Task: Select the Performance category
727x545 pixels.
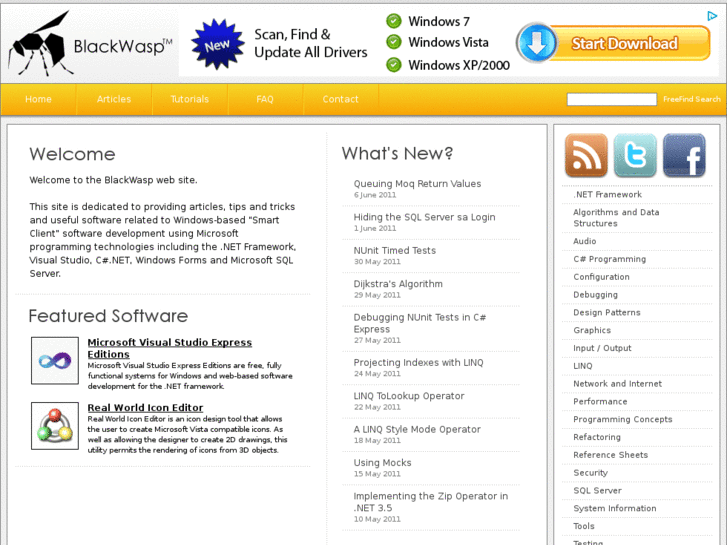Action: (x=600, y=402)
